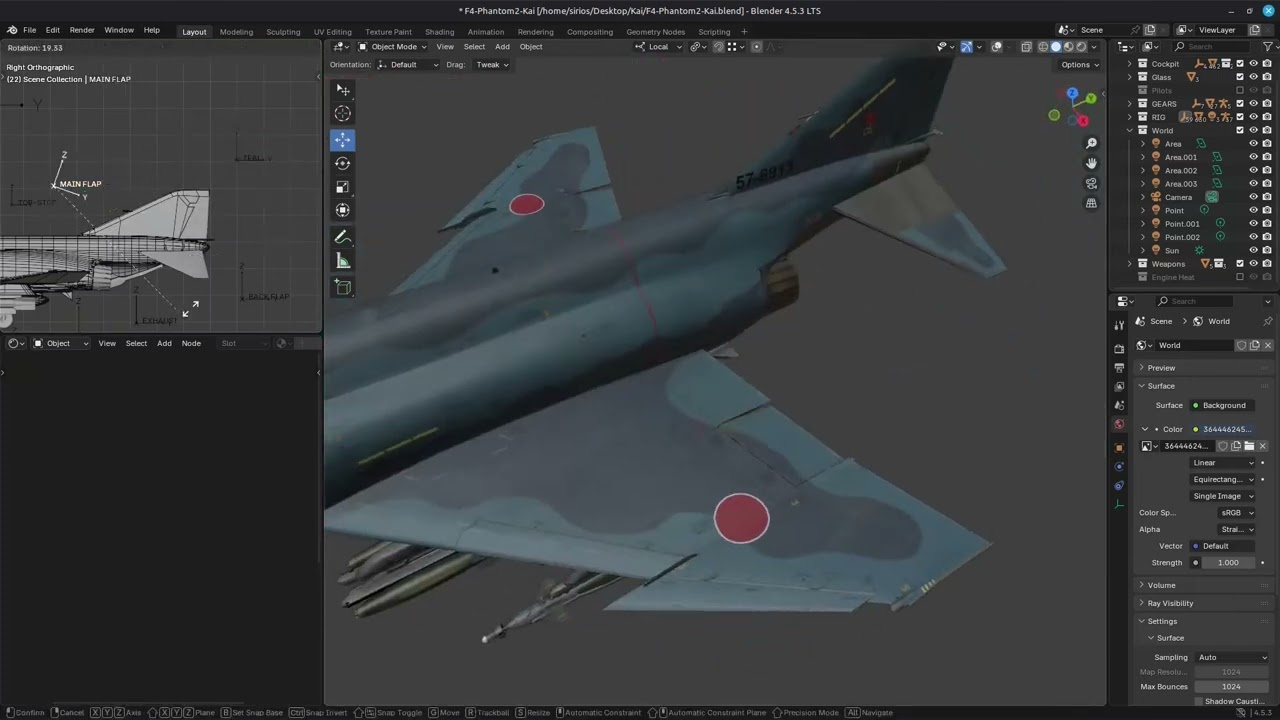This screenshot has width=1280, height=720.
Task: Open the Drag Tweak dropdown
Action: 492,65
